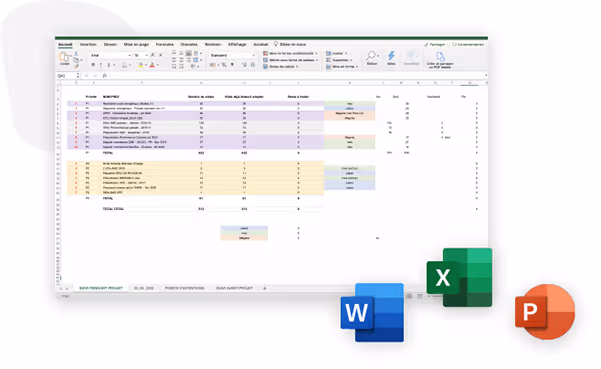Image resolution: width=601 pixels, height=369 pixels.
Task: Open the Accueil ribbon tab
Action: coord(65,44)
